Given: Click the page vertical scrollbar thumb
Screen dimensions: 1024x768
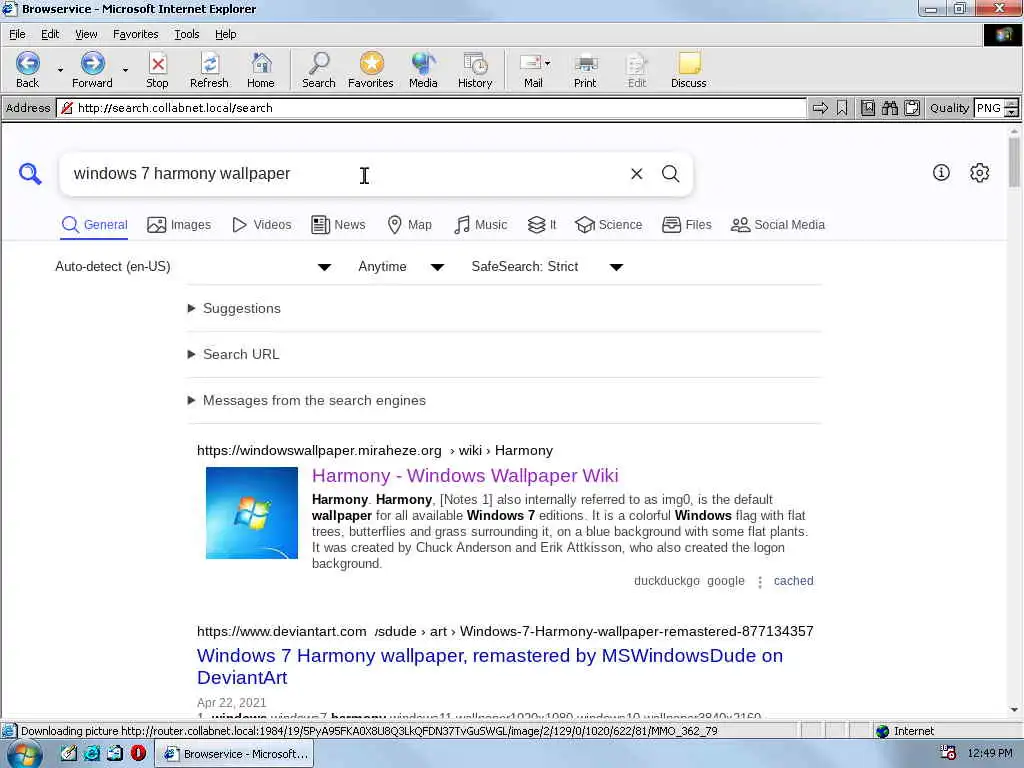Looking at the screenshot, I should pyautogui.click(x=1014, y=161).
